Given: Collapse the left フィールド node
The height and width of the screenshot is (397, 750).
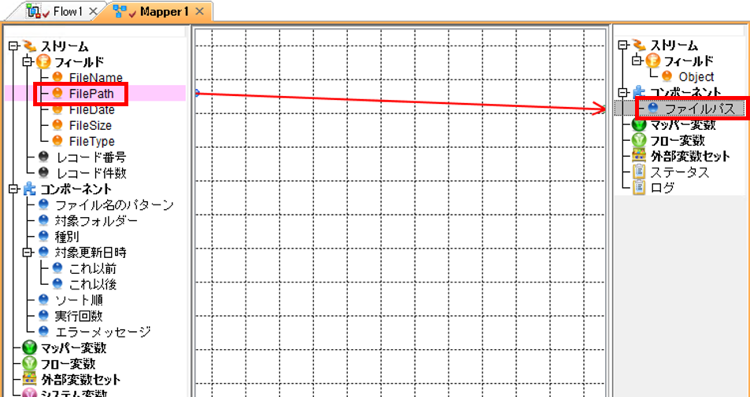Looking at the screenshot, I should point(27,61).
